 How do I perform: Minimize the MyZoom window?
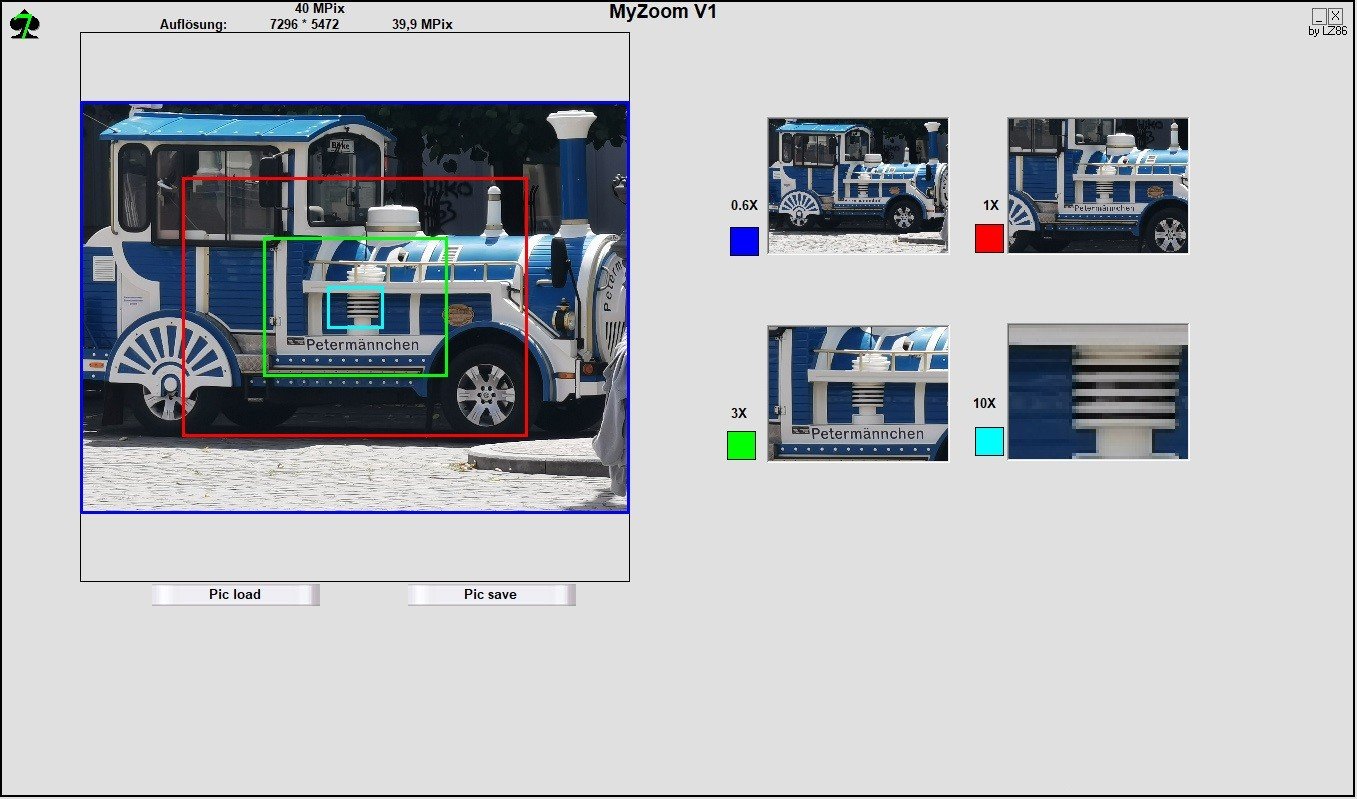pyautogui.click(x=1319, y=15)
